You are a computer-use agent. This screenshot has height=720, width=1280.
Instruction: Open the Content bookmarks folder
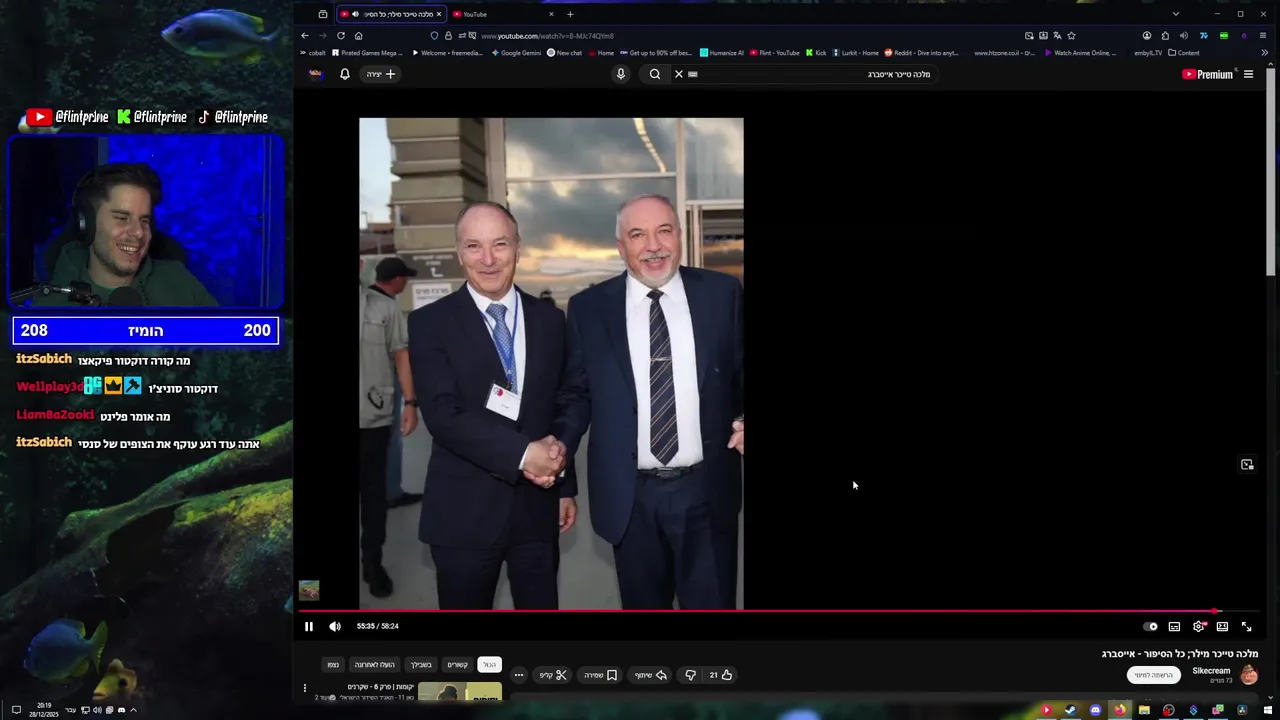click(1184, 53)
